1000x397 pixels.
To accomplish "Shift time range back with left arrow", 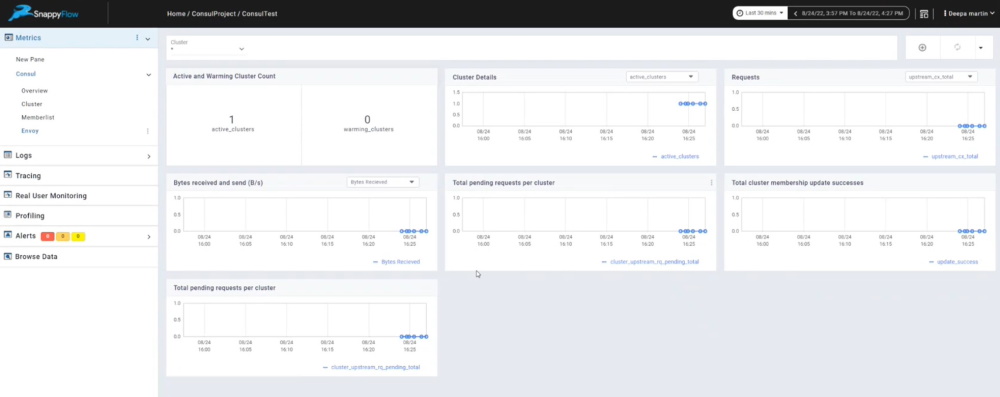I will [x=795, y=13].
